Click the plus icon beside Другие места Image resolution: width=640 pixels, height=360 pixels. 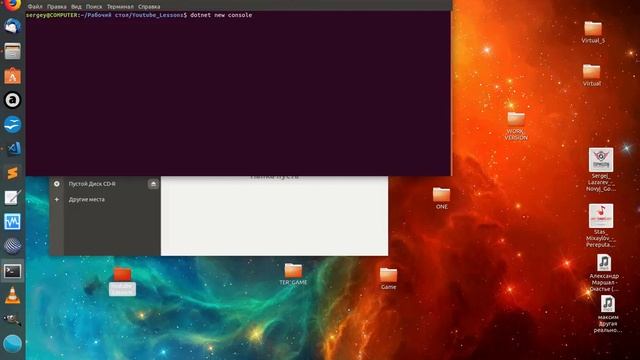coord(57,200)
